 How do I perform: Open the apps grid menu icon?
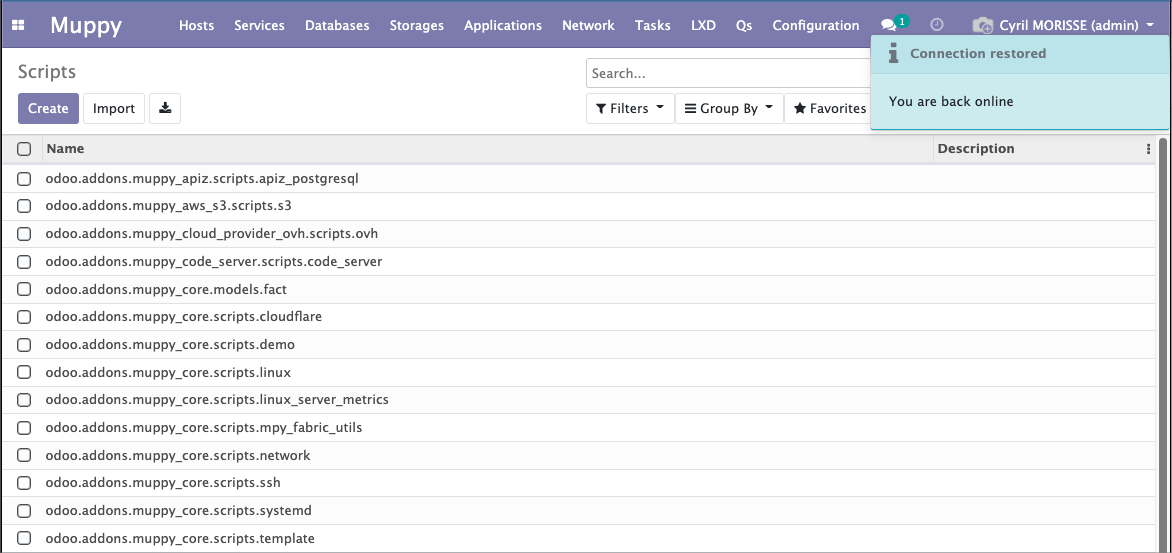(x=19, y=25)
